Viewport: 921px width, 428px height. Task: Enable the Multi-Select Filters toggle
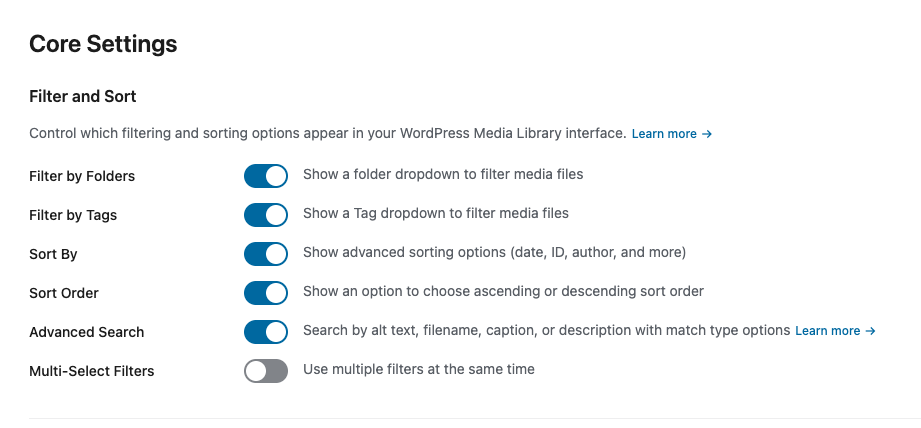(266, 371)
